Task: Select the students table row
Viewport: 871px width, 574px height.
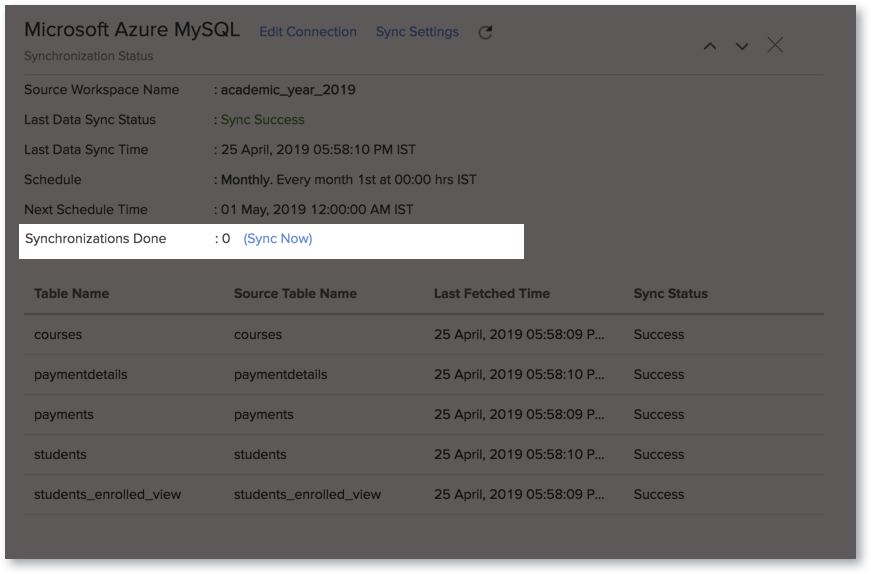Action: point(424,455)
